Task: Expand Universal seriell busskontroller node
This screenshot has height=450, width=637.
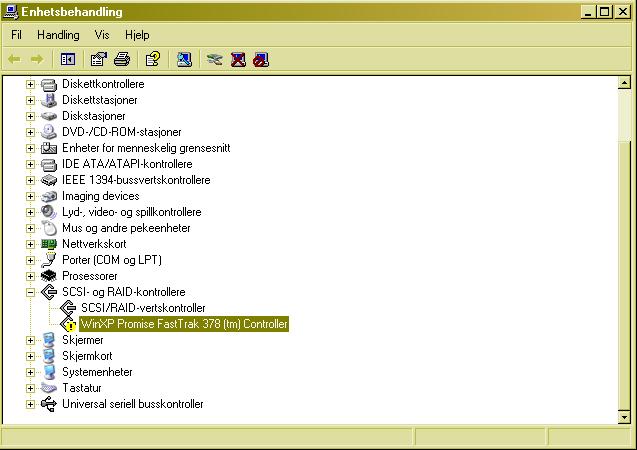Action: click(x=30, y=405)
